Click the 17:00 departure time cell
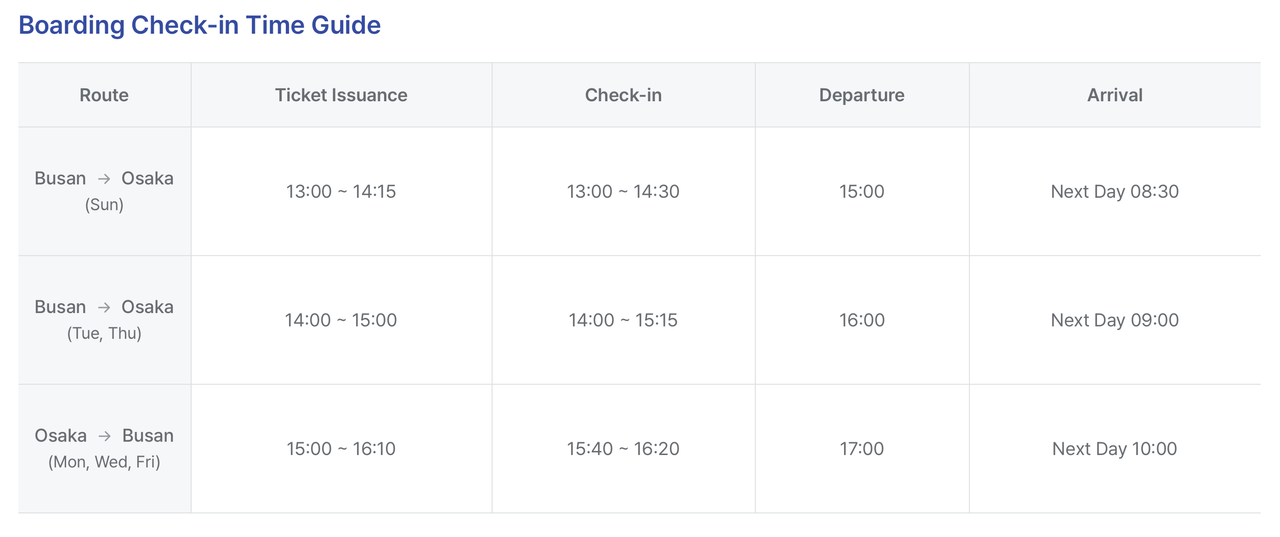The height and width of the screenshot is (537, 1280). point(862,449)
